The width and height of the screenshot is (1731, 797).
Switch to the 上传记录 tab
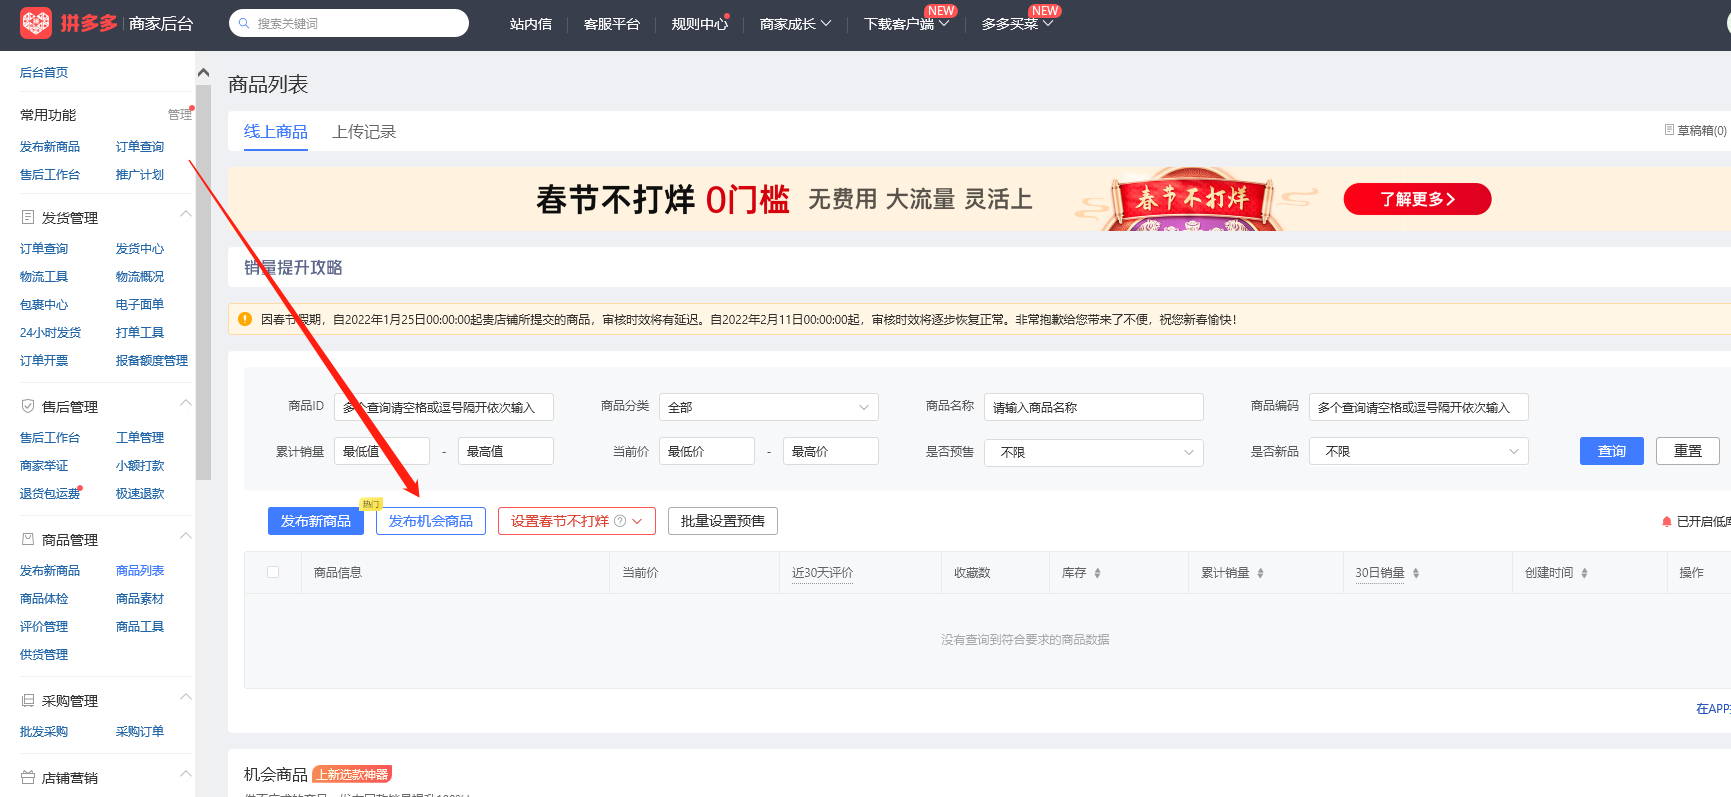pyautogui.click(x=364, y=132)
